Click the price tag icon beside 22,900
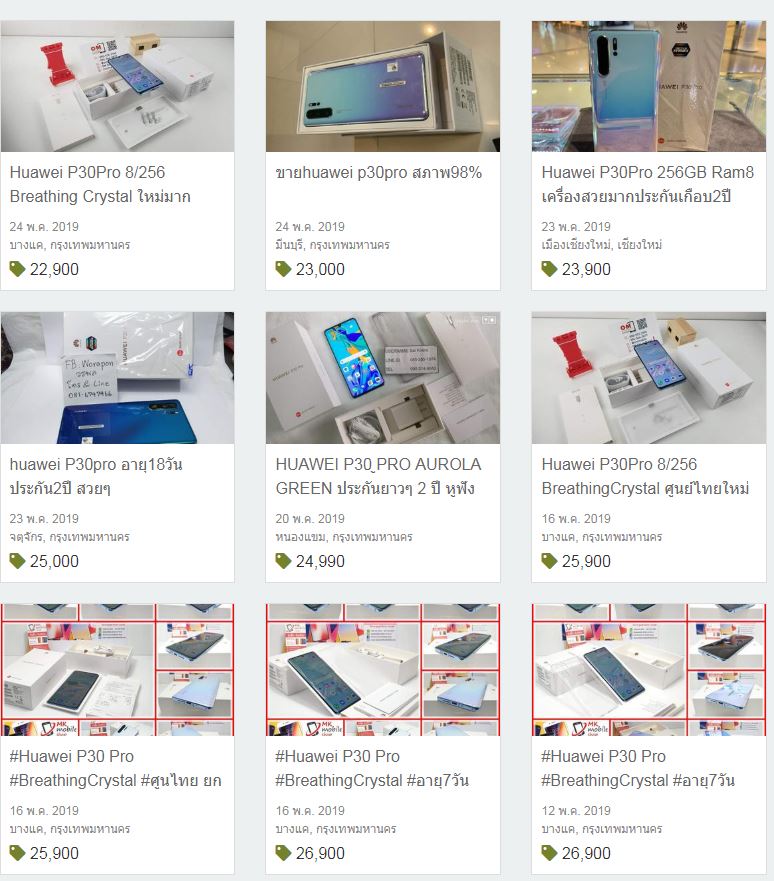Screen dimensions: 774x881 coord(17,269)
